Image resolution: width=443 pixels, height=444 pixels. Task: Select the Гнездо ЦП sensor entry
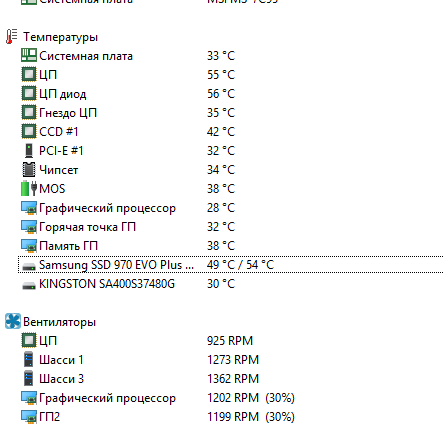click(x=128, y=113)
